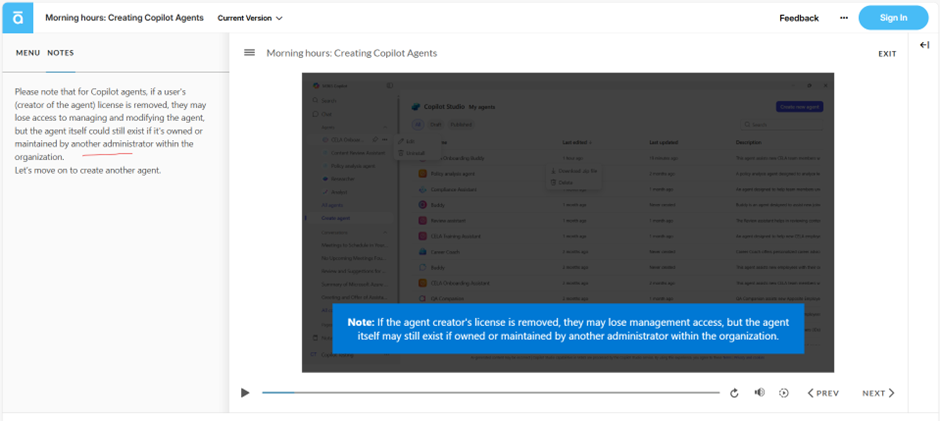This screenshot has width=940, height=421.
Task: Click All agents in the slide's sidebar
Action: (333, 205)
